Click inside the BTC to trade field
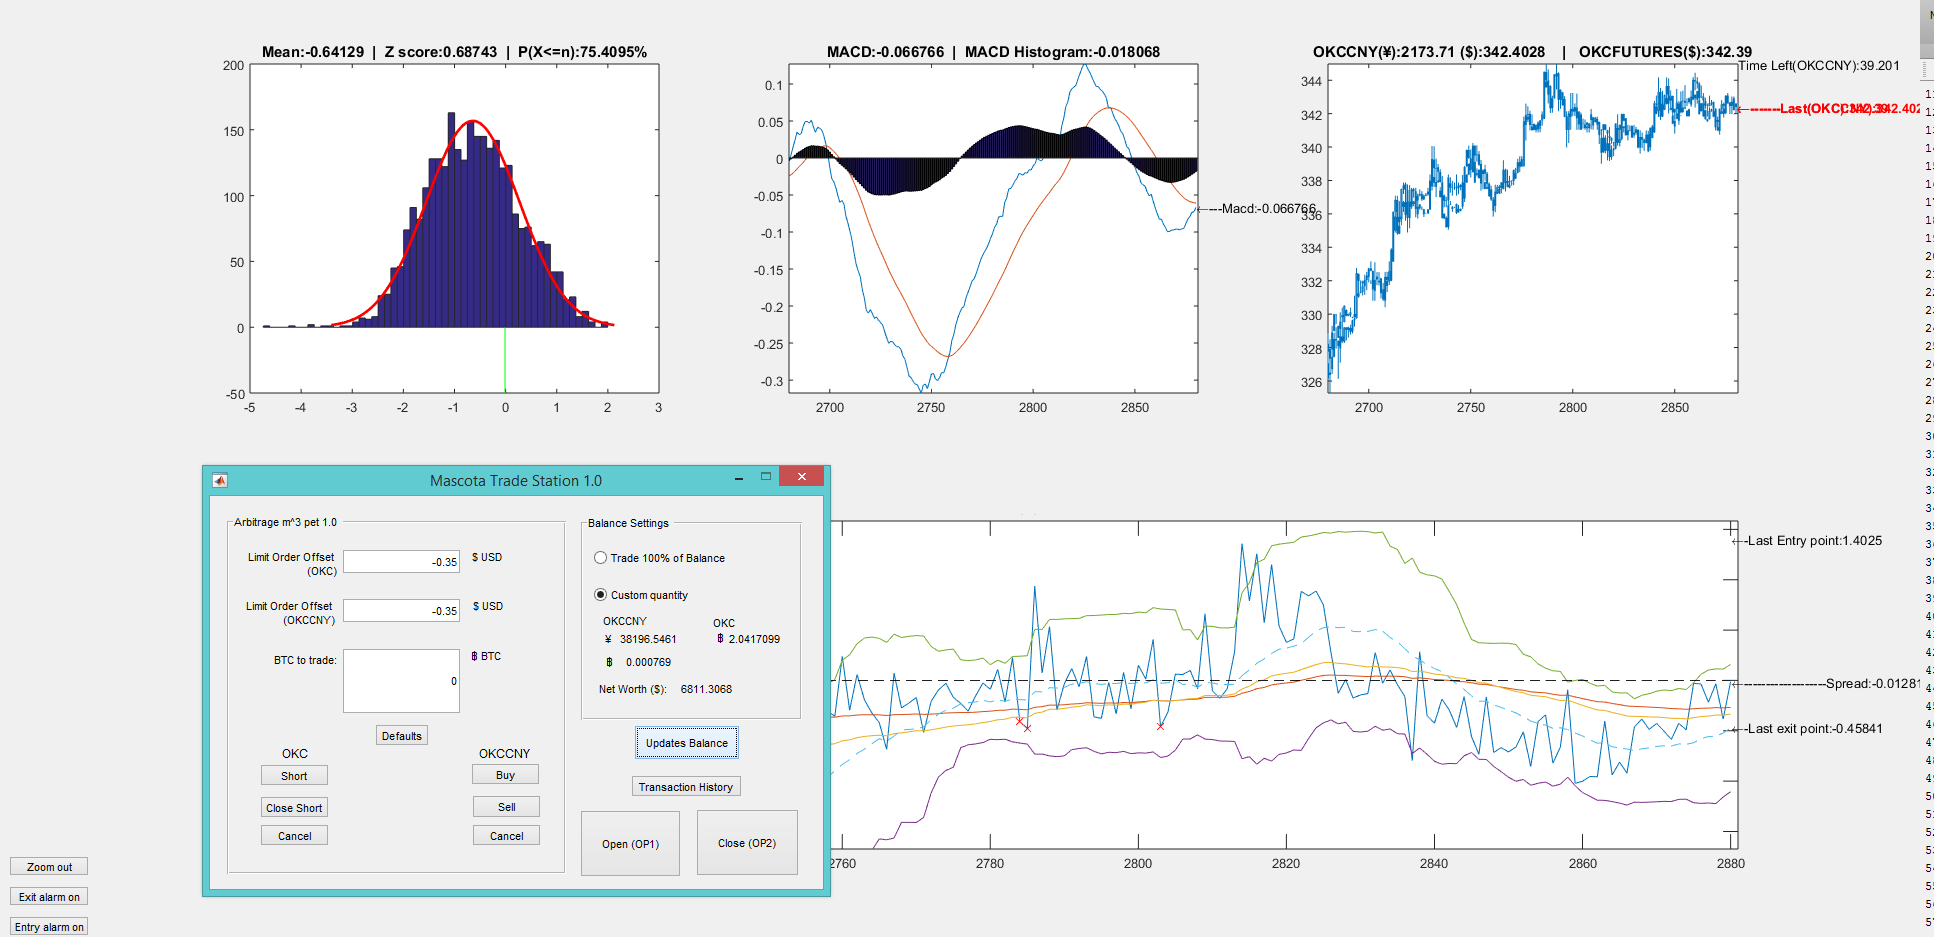Image resolution: width=1934 pixels, height=937 pixels. pyautogui.click(x=400, y=681)
